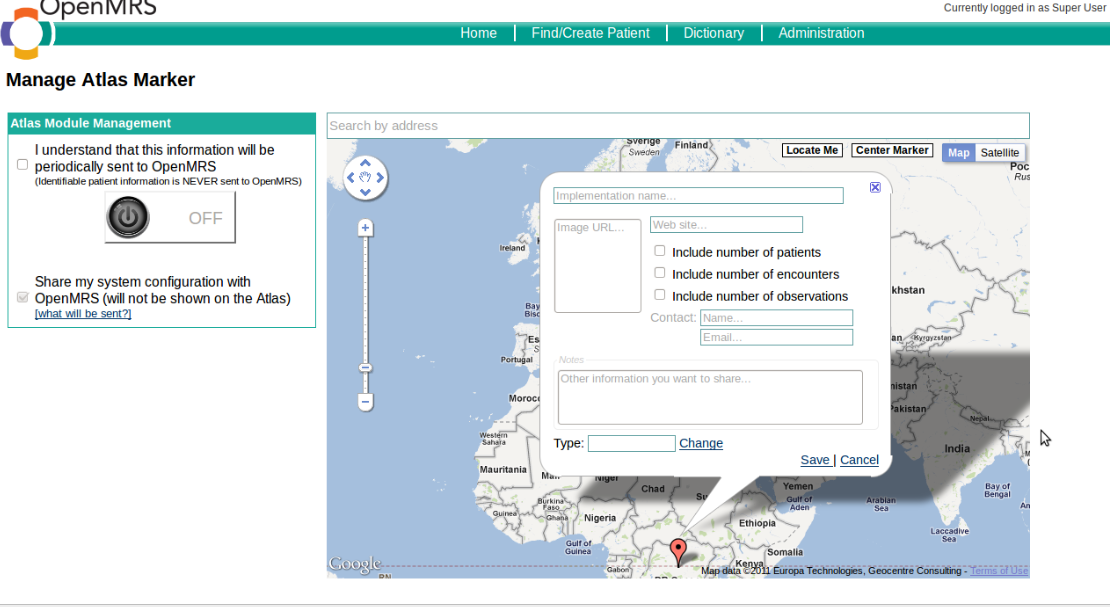Pan the map right with the arrow
The image size is (1110, 607).
tap(380, 178)
